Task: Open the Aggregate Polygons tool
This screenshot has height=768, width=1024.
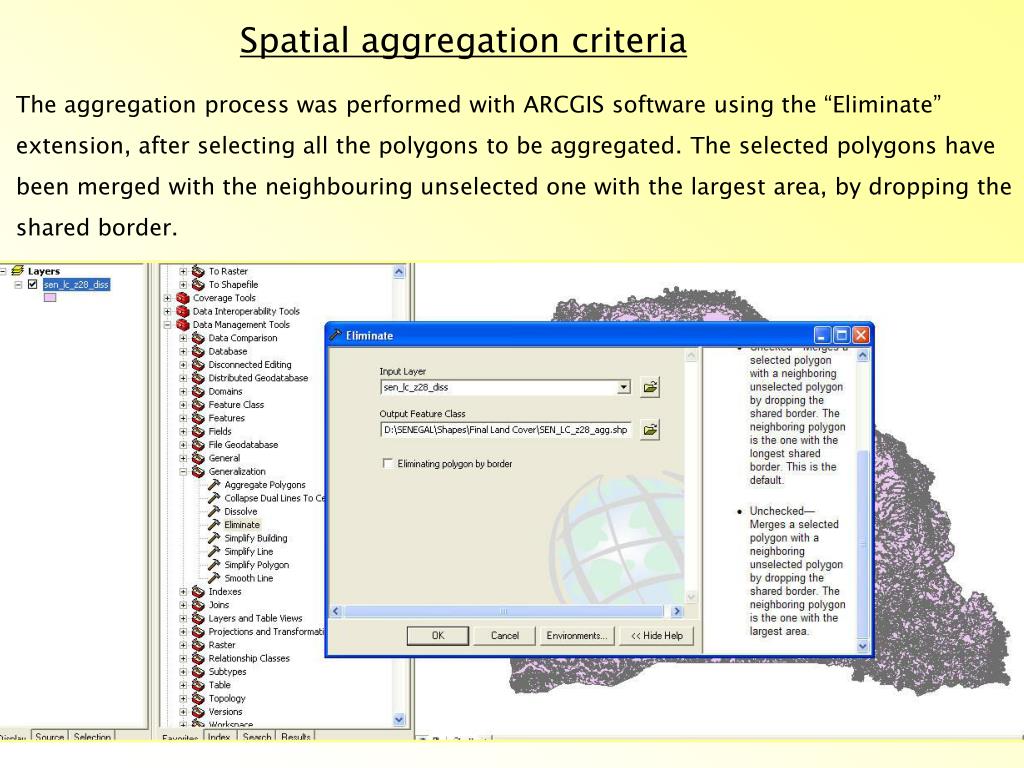Action: (264, 485)
